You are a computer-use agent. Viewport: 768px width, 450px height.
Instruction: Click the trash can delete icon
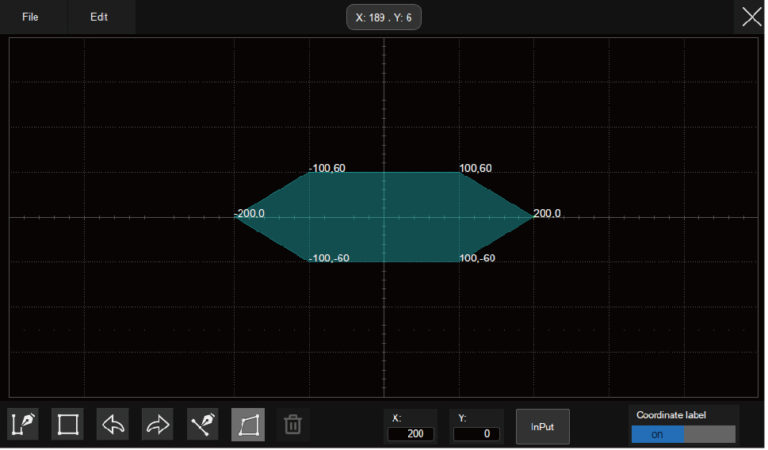pyautogui.click(x=293, y=424)
